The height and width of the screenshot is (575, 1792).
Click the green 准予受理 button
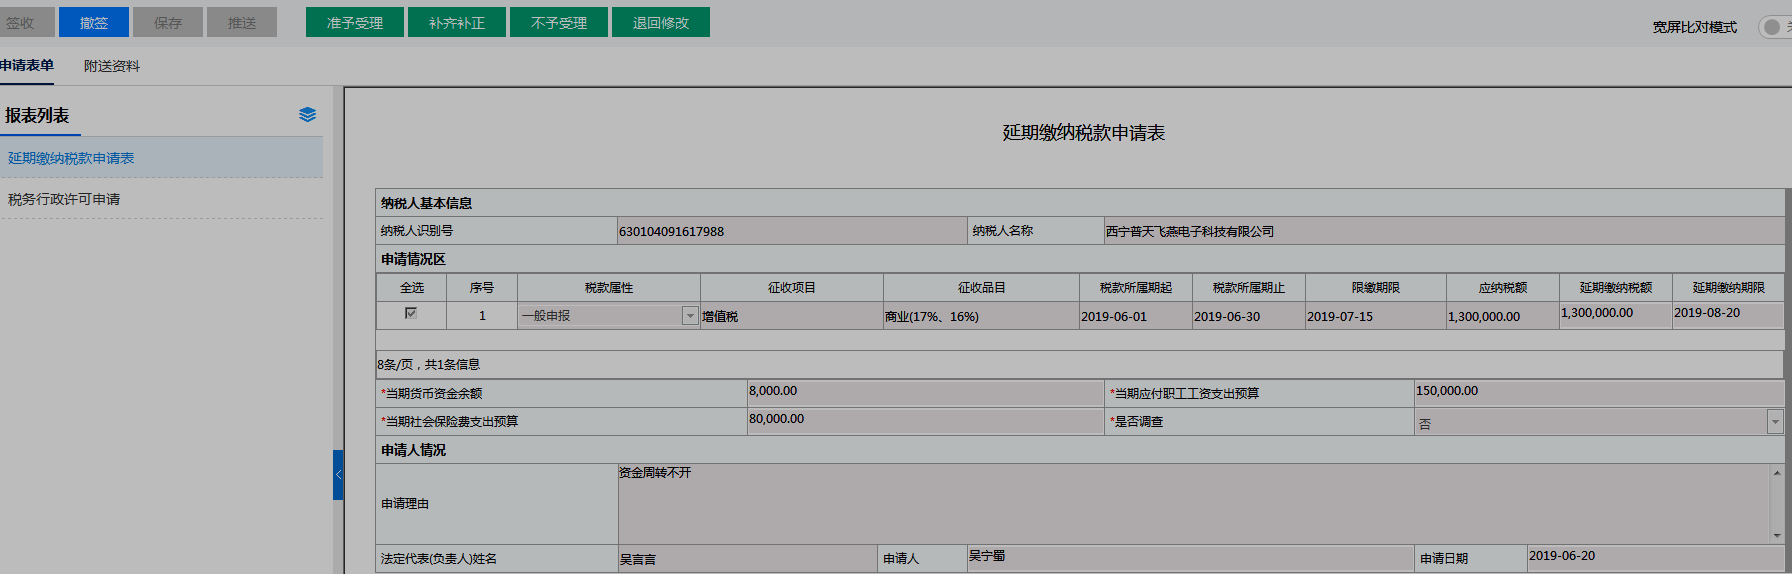355,22
